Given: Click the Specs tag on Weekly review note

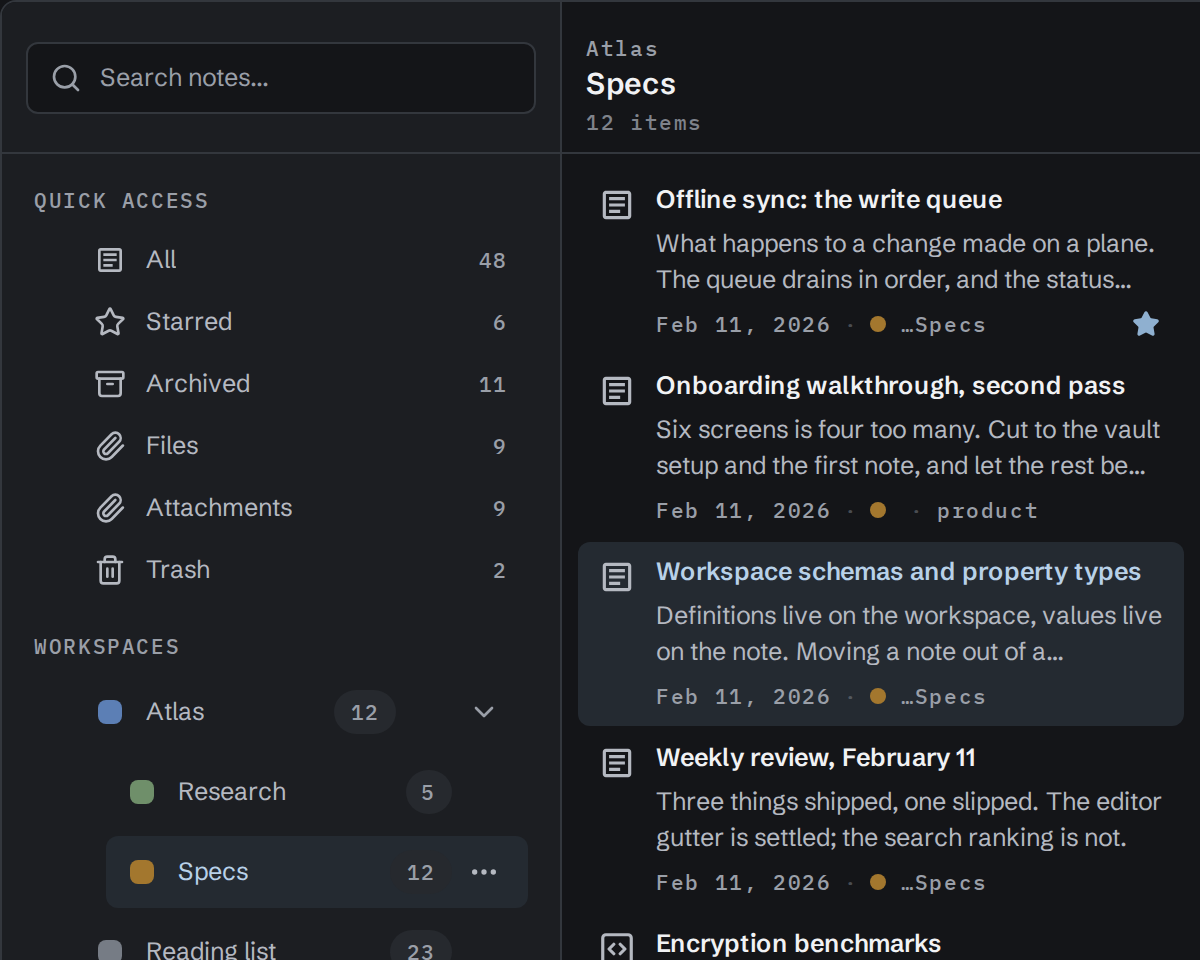Looking at the screenshot, I should (943, 883).
